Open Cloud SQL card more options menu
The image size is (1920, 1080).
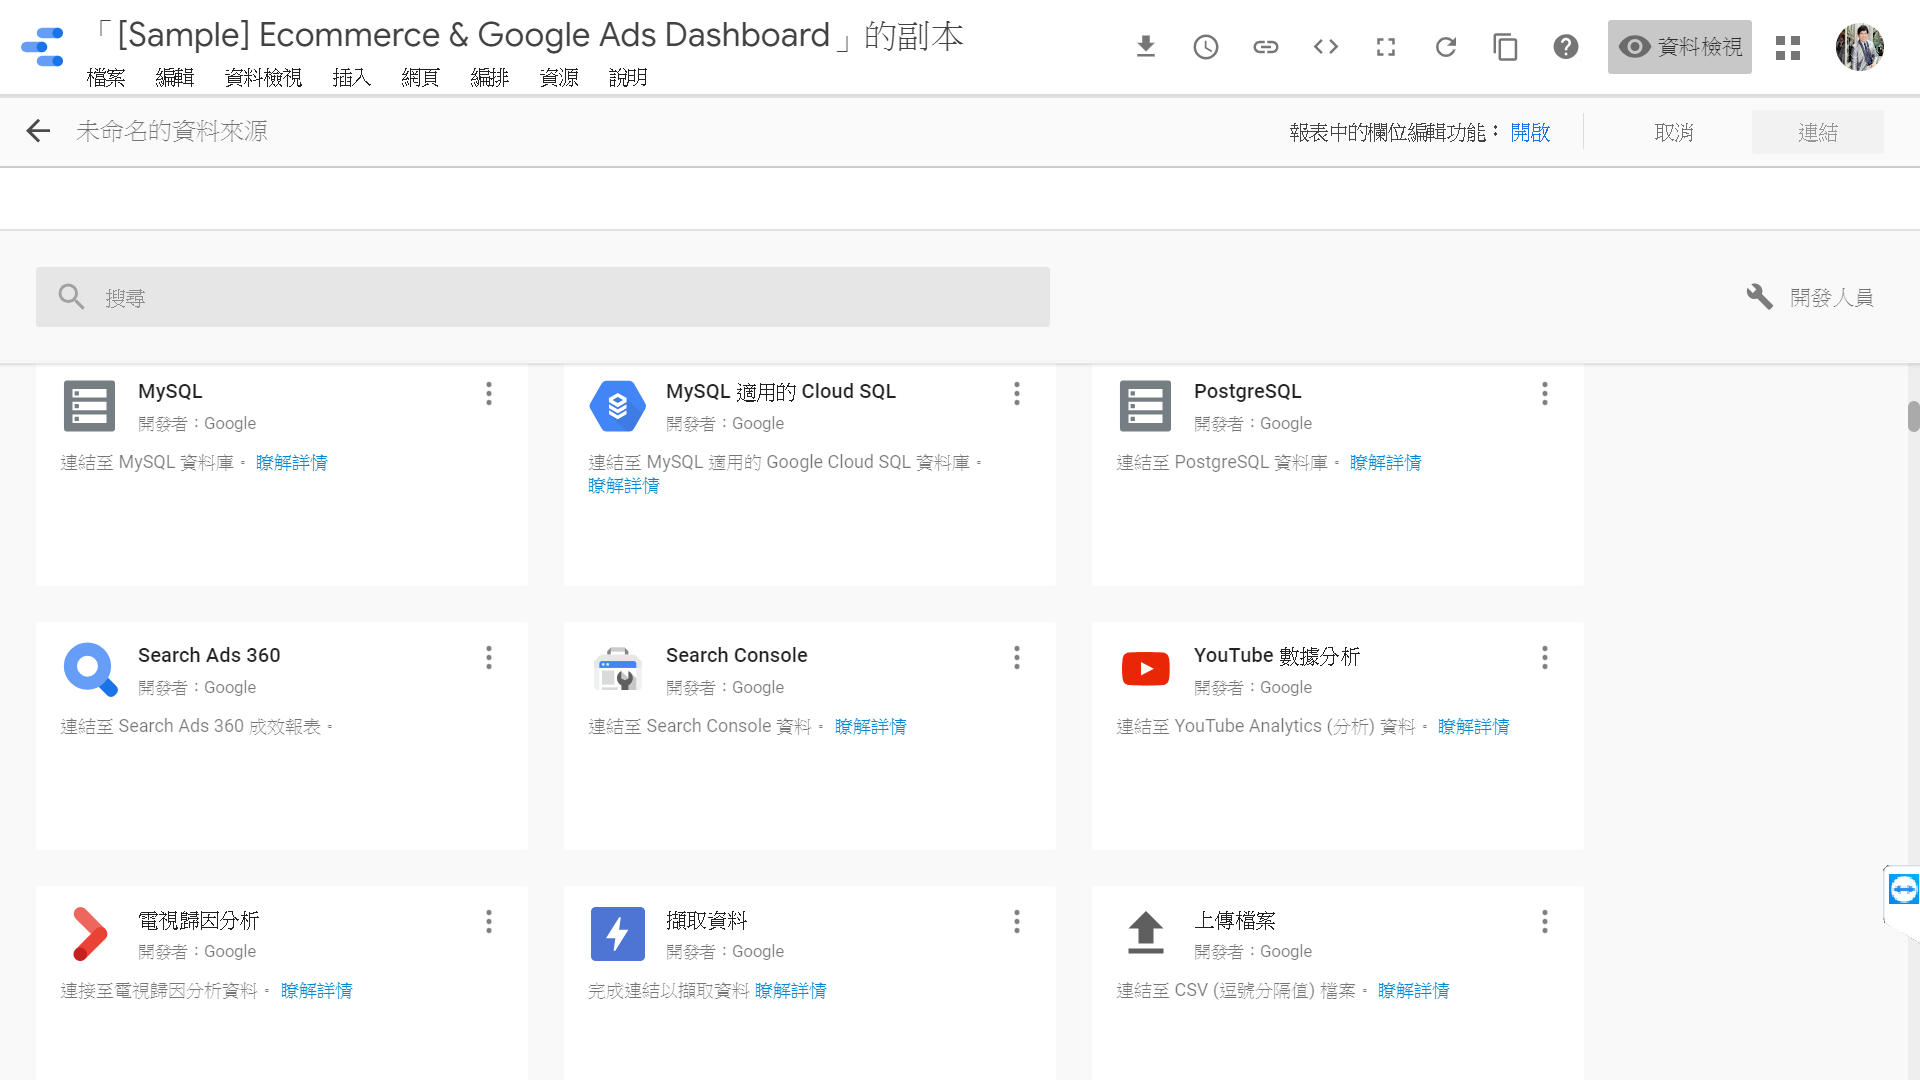click(x=1017, y=393)
